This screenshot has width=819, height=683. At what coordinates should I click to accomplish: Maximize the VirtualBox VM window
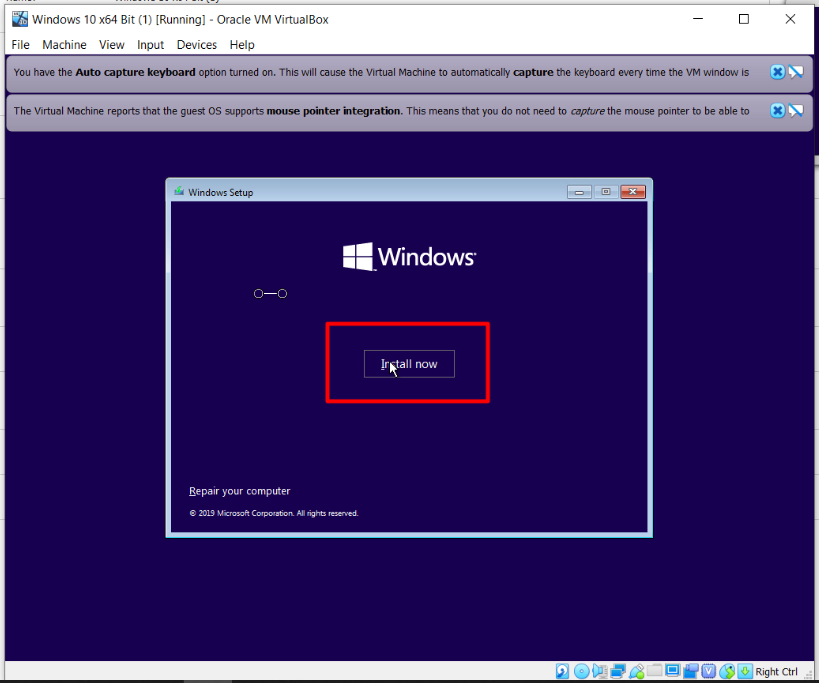coord(744,19)
